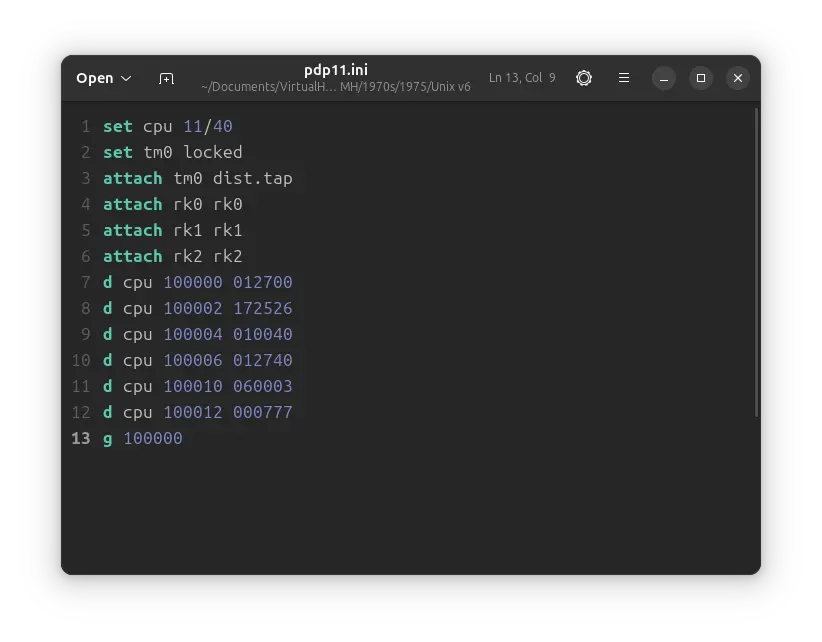The height and width of the screenshot is (642, 822).
Task: Open the hamburger main menu
Action: (624, 78)
